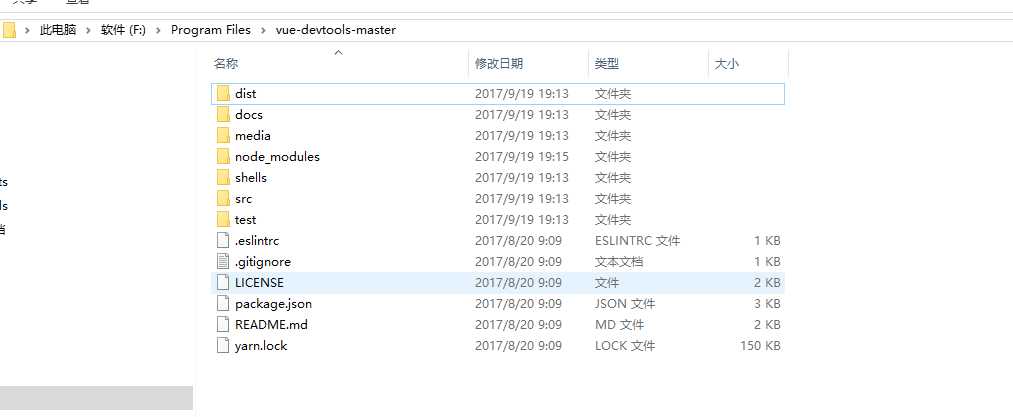1013x417 pixels.
Task: Select the .gitignore text file icon
Action: (x=223, y=261)
